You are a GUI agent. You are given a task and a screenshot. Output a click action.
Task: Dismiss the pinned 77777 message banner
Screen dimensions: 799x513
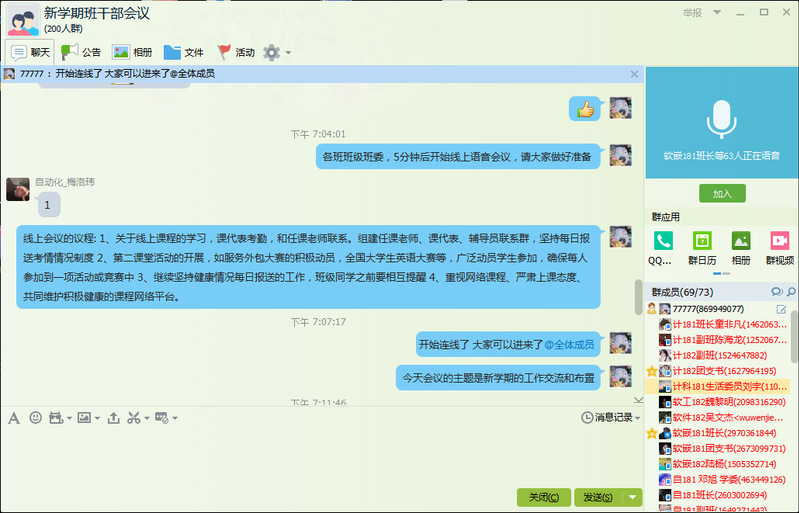coord(634,74)
